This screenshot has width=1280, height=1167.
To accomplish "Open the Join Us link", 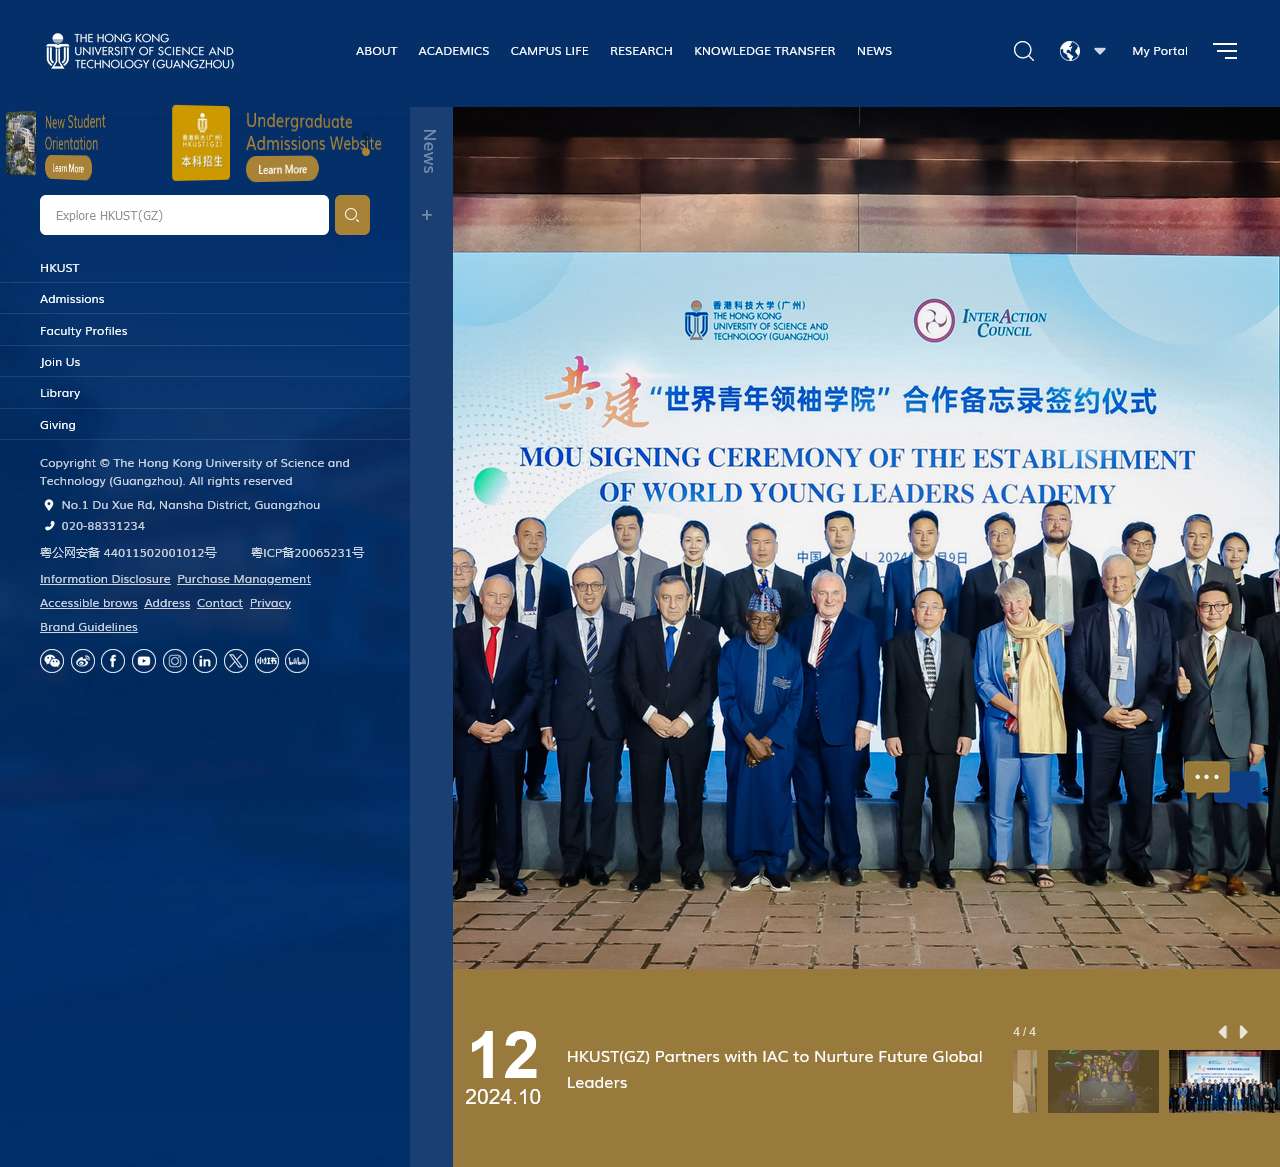I will 60,362.
